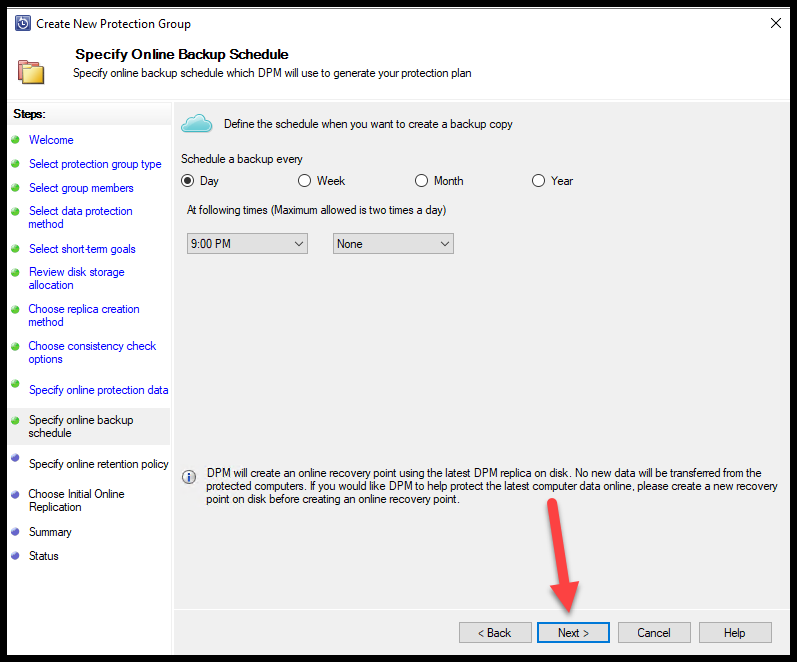
Task: Click the Summary step label
Action: coord(50,532)
